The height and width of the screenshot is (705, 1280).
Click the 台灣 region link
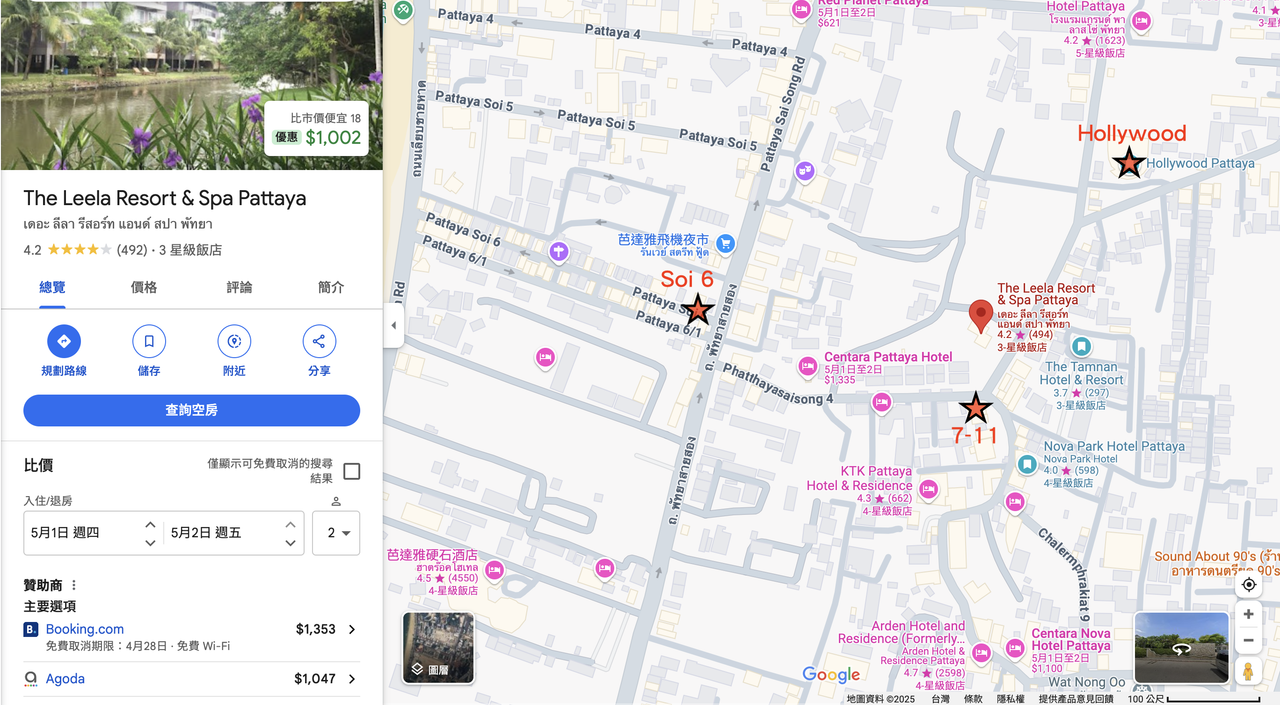point(940,699)
